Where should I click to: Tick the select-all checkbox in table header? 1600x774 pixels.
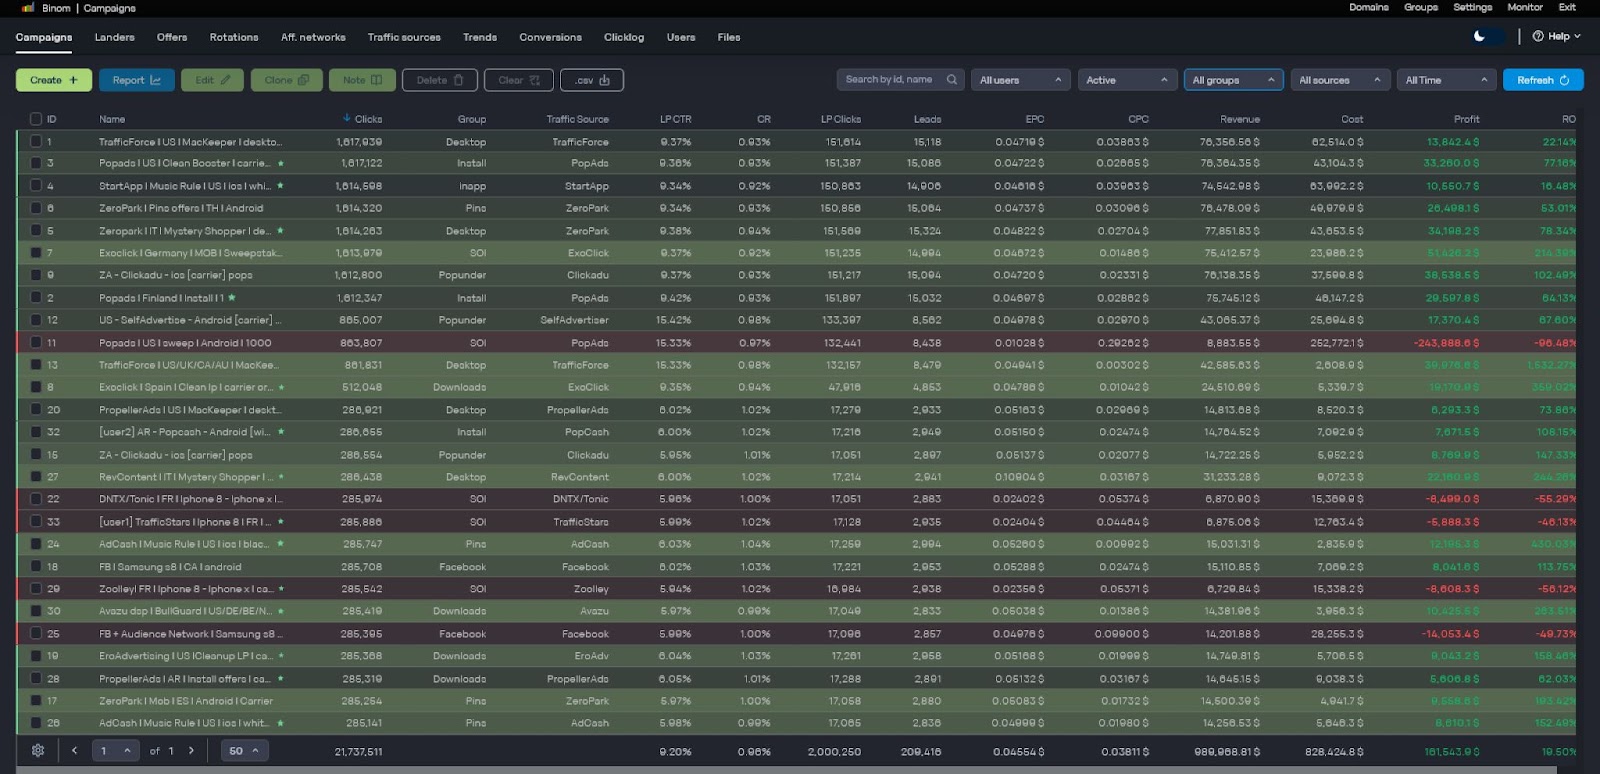point(36,119)
